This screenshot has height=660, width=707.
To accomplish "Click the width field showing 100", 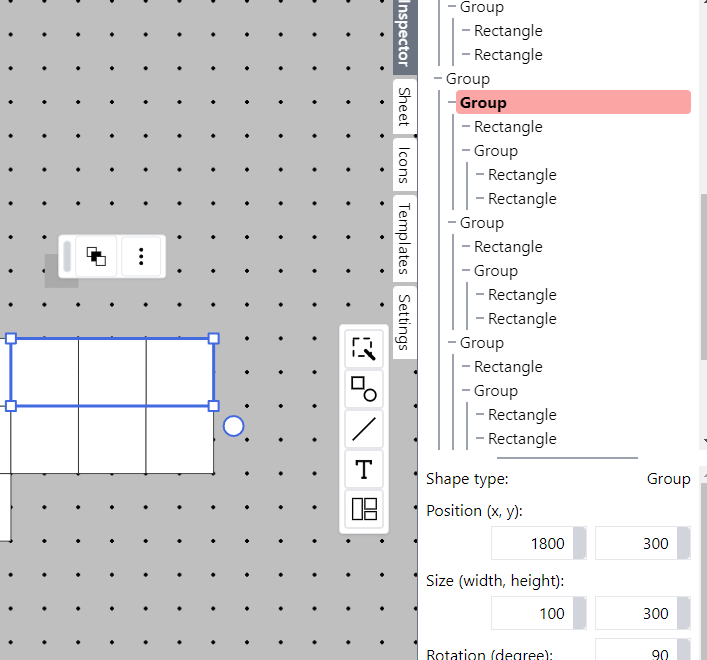I will (x=532, y=613).
